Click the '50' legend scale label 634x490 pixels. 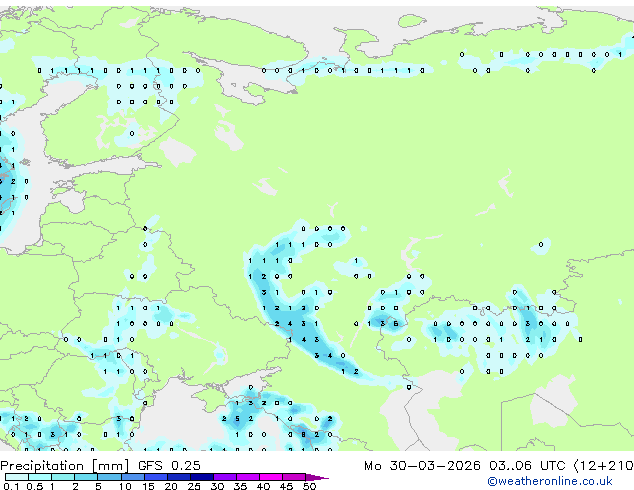tap(309, 486)
